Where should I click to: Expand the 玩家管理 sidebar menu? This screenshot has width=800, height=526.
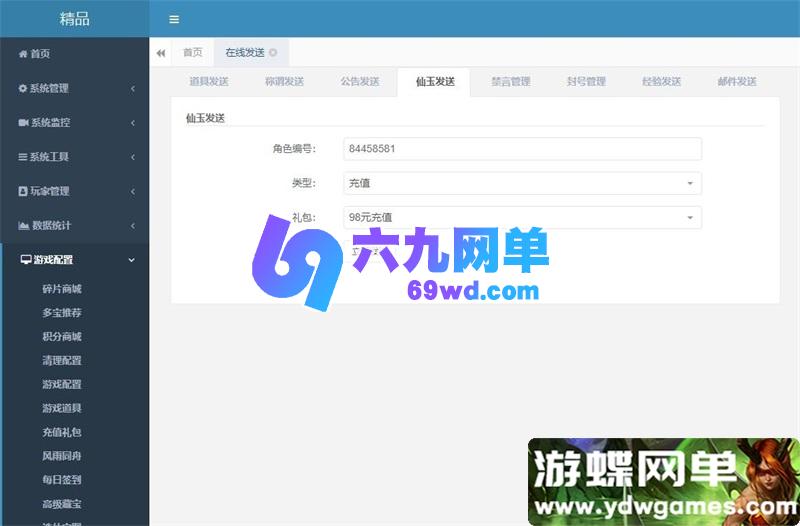(x=74, y=191)
